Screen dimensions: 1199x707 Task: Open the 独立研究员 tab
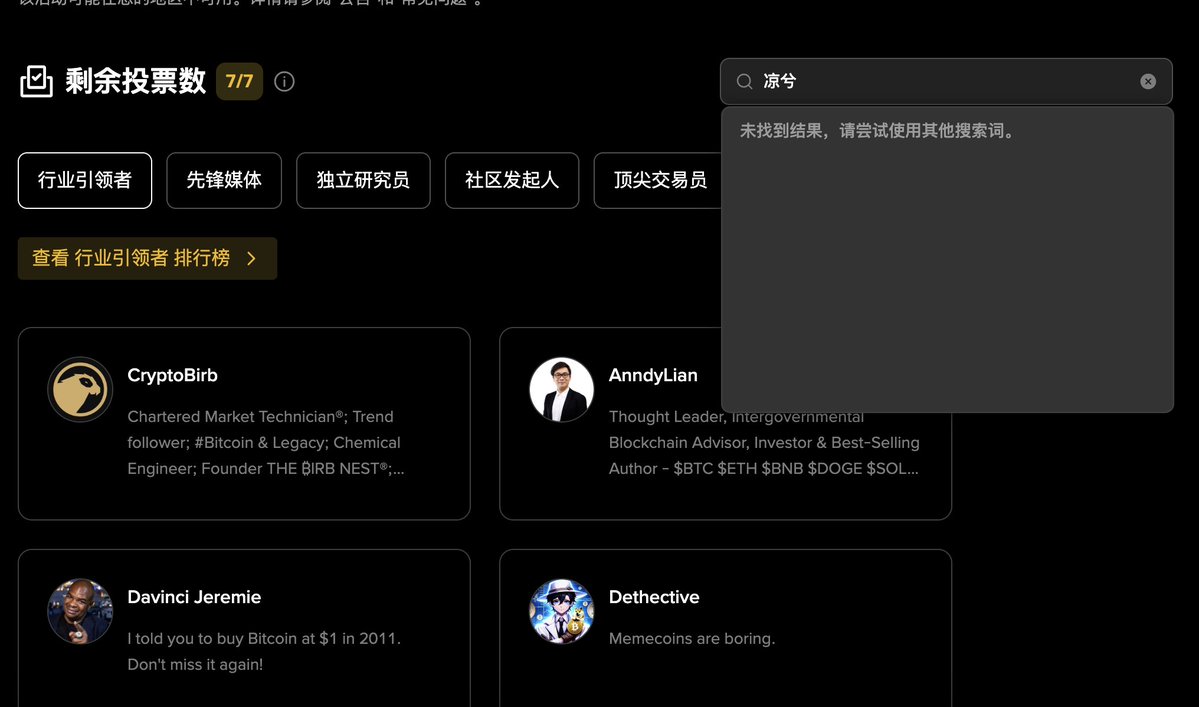click(363, 180)
